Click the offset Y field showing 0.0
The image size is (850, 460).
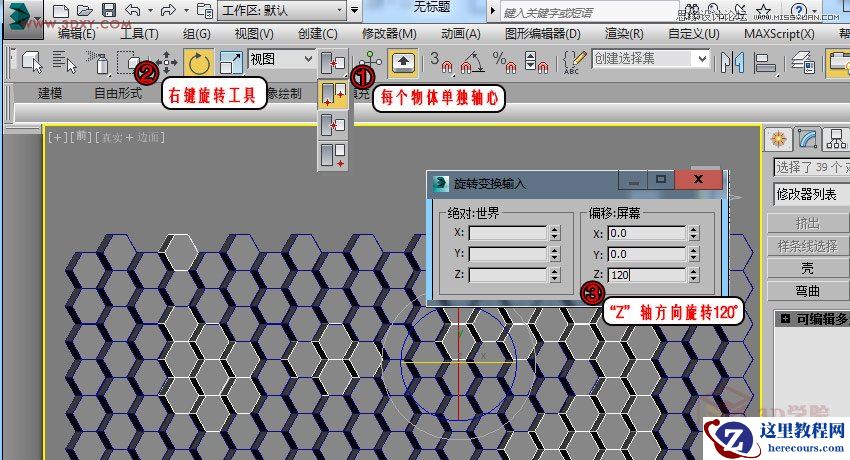647,254
